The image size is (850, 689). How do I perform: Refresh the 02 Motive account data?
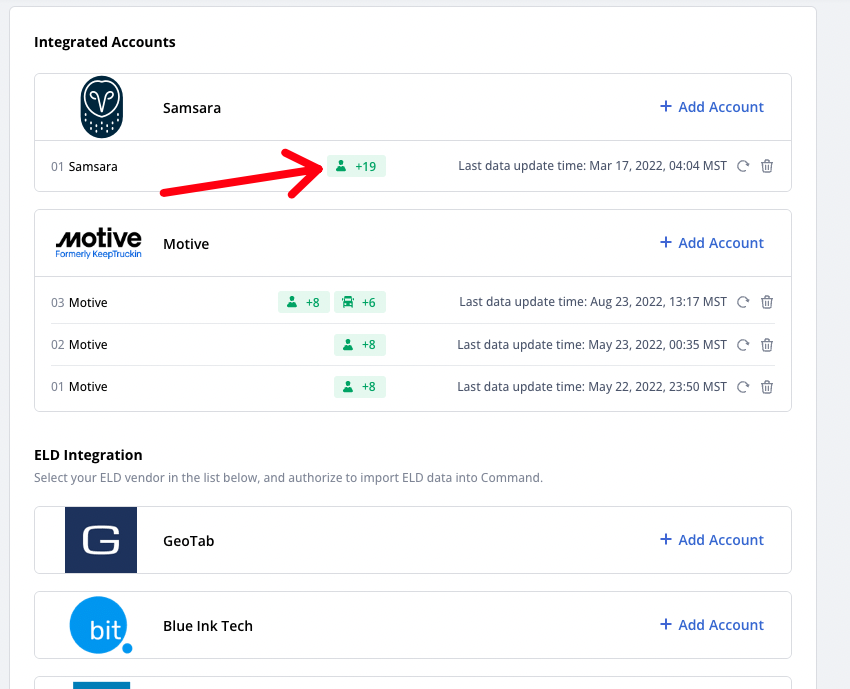pos(743,345)
